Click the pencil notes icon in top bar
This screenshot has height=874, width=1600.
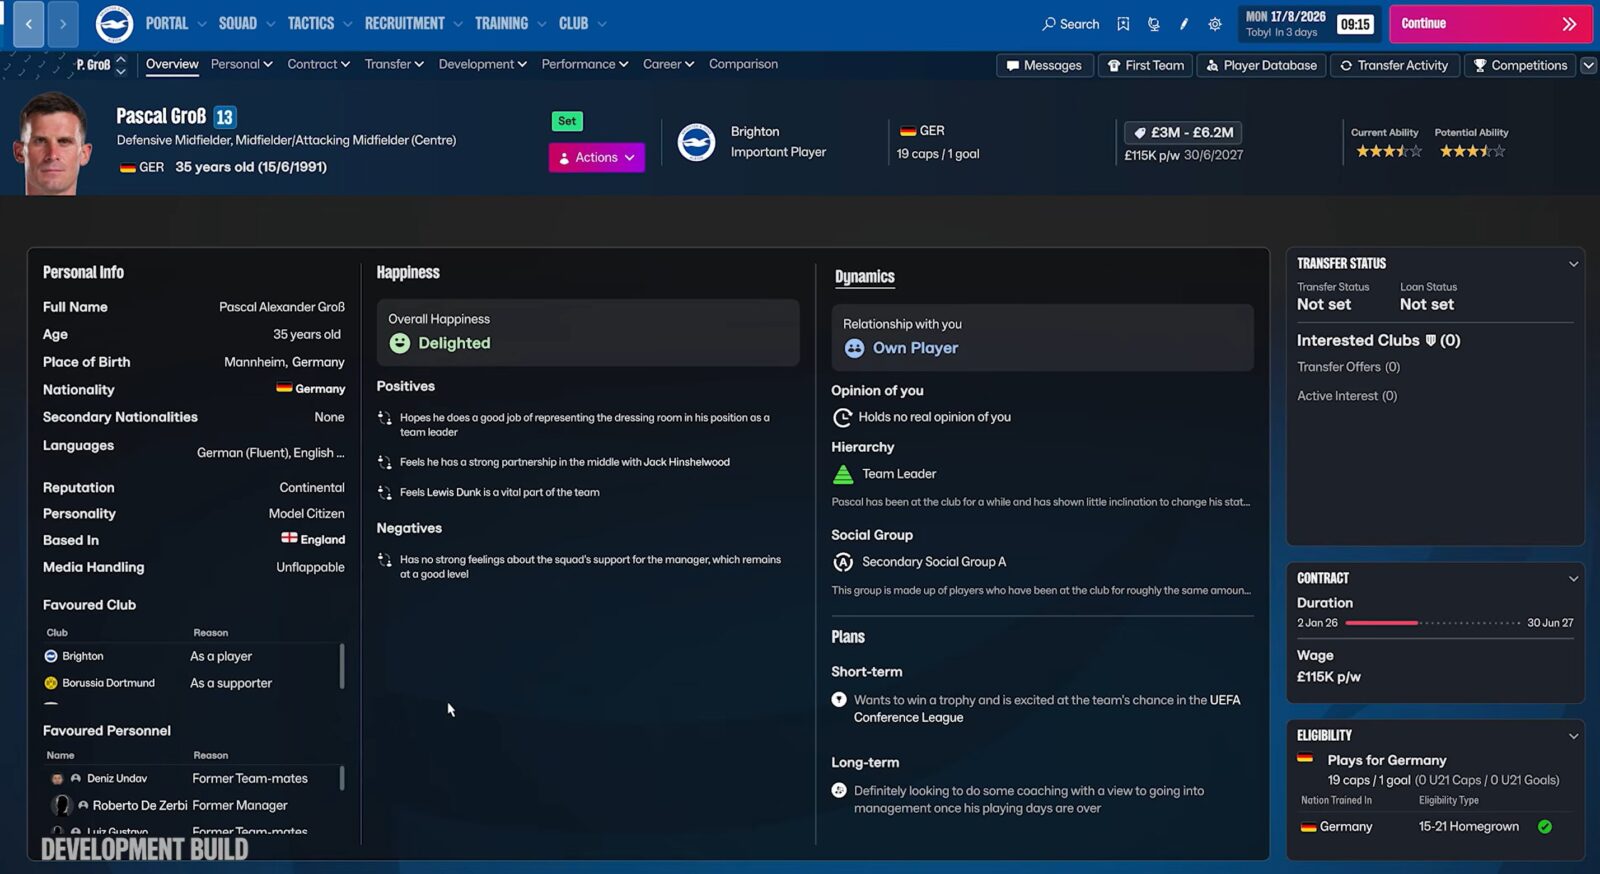click(x=1184, y=24)
